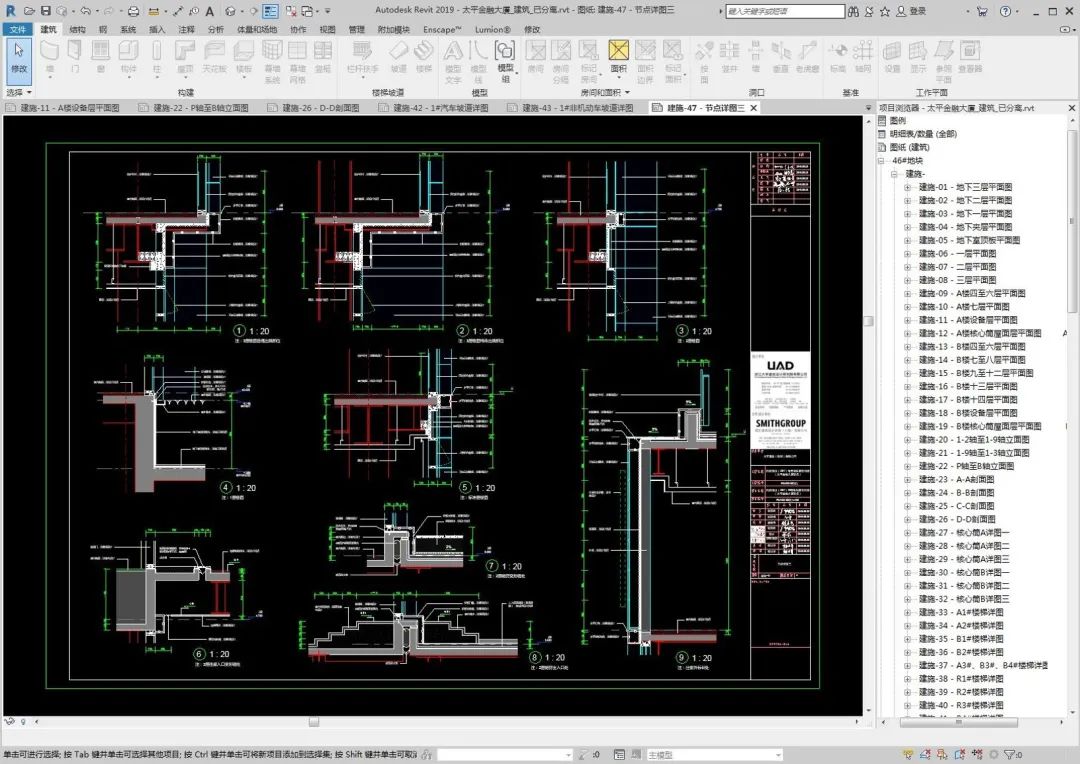Collapse the 46#地块 tree node
1080x764 pixels.
click(882, 161)
